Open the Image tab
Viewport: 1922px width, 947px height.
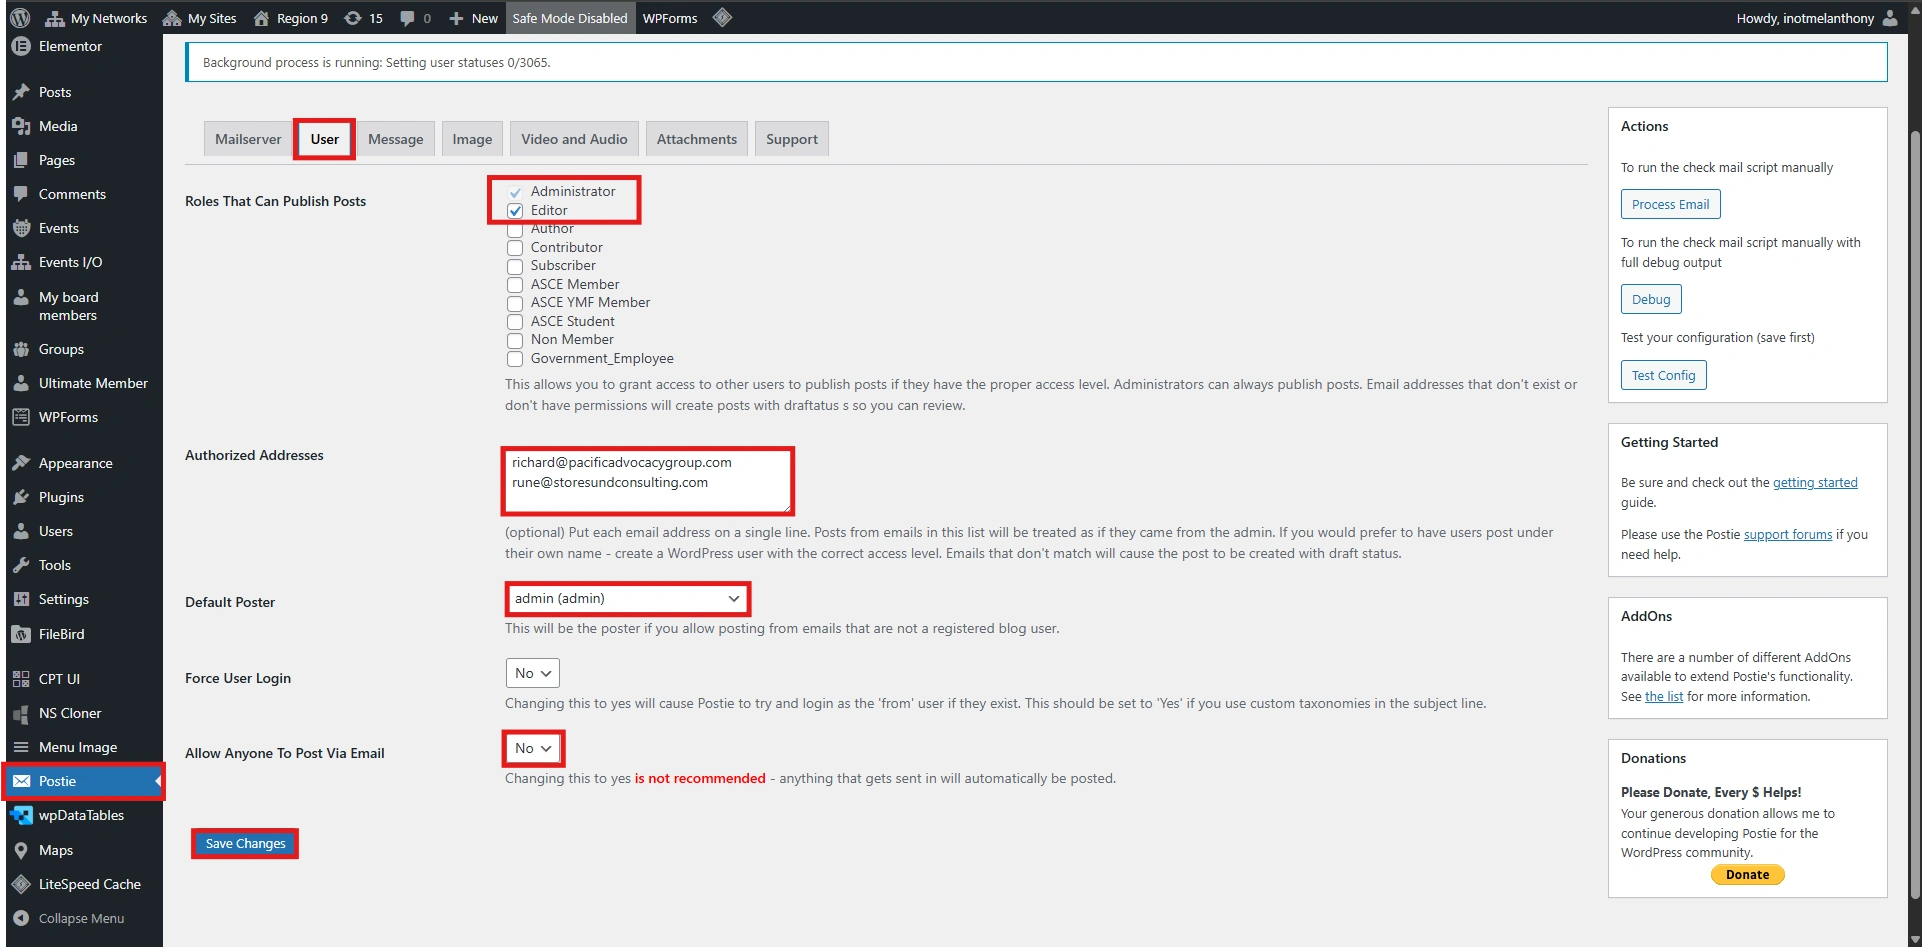click(472, 139)
